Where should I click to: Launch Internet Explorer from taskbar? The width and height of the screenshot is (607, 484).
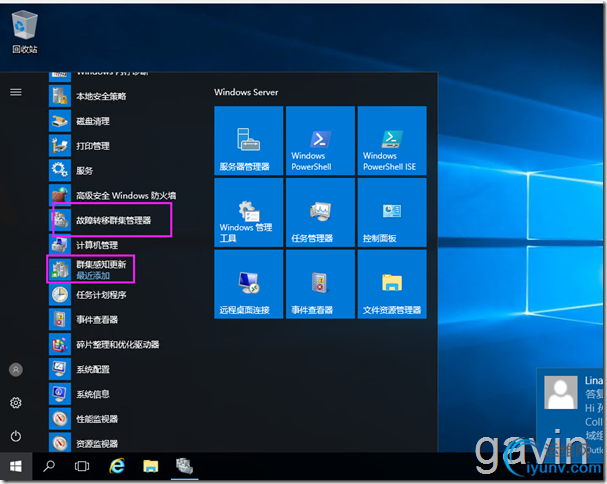click(x=117, y=466)
